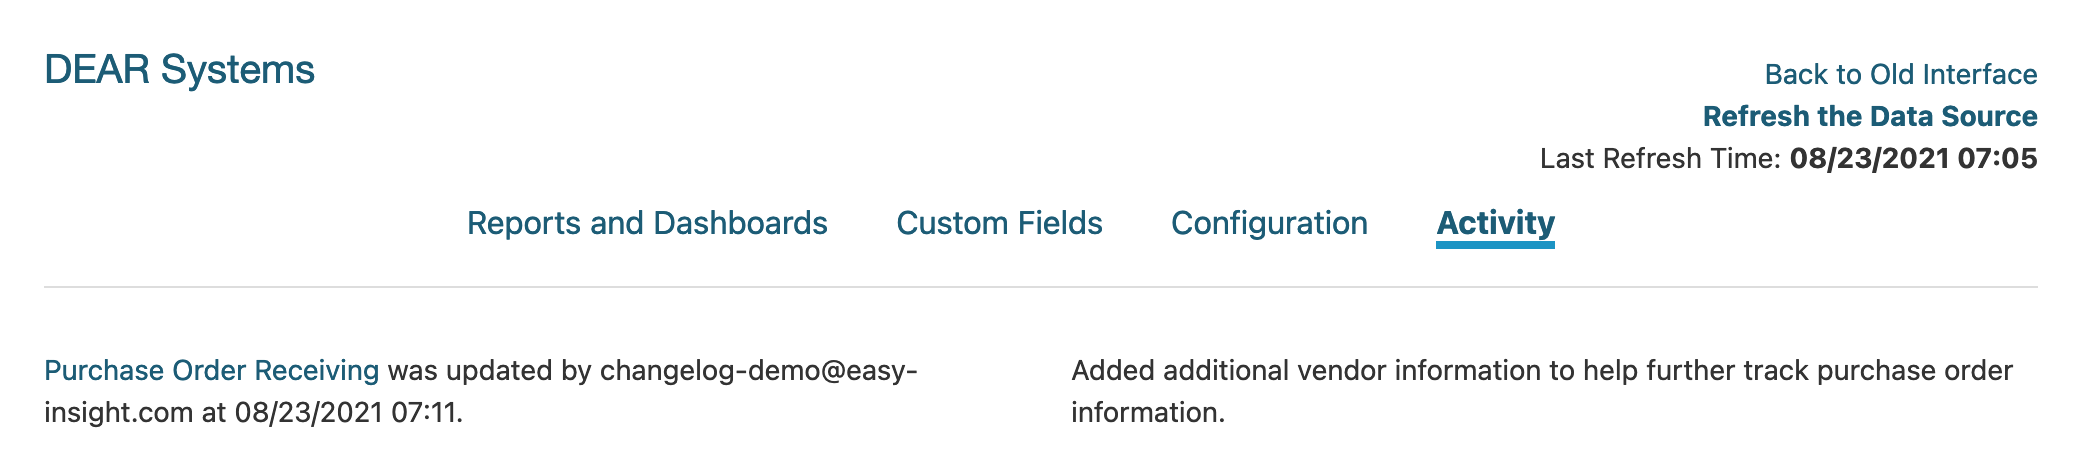The height and width of the screenshot is (458, 2080).
Task: Refresh the data source
Action: pyautogui.click(x=1869, y=116)
